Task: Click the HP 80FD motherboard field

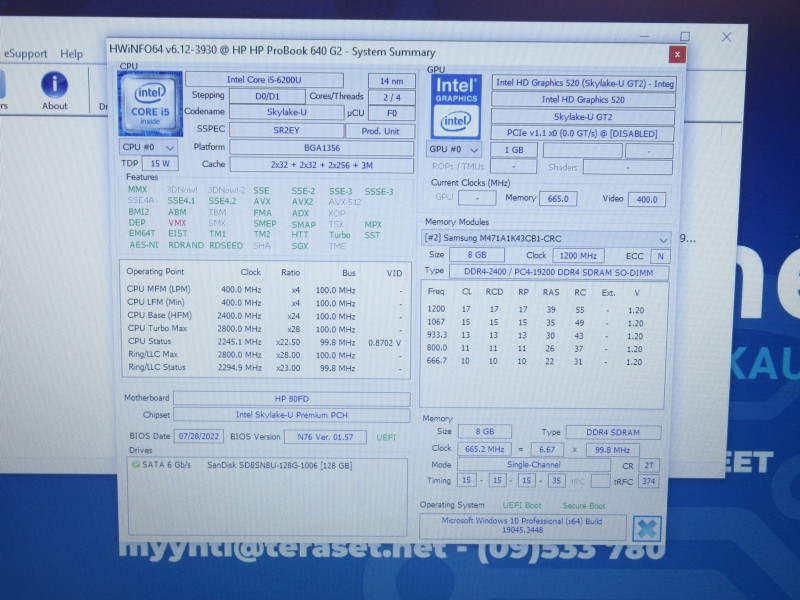Action: (x=292, y=398)
